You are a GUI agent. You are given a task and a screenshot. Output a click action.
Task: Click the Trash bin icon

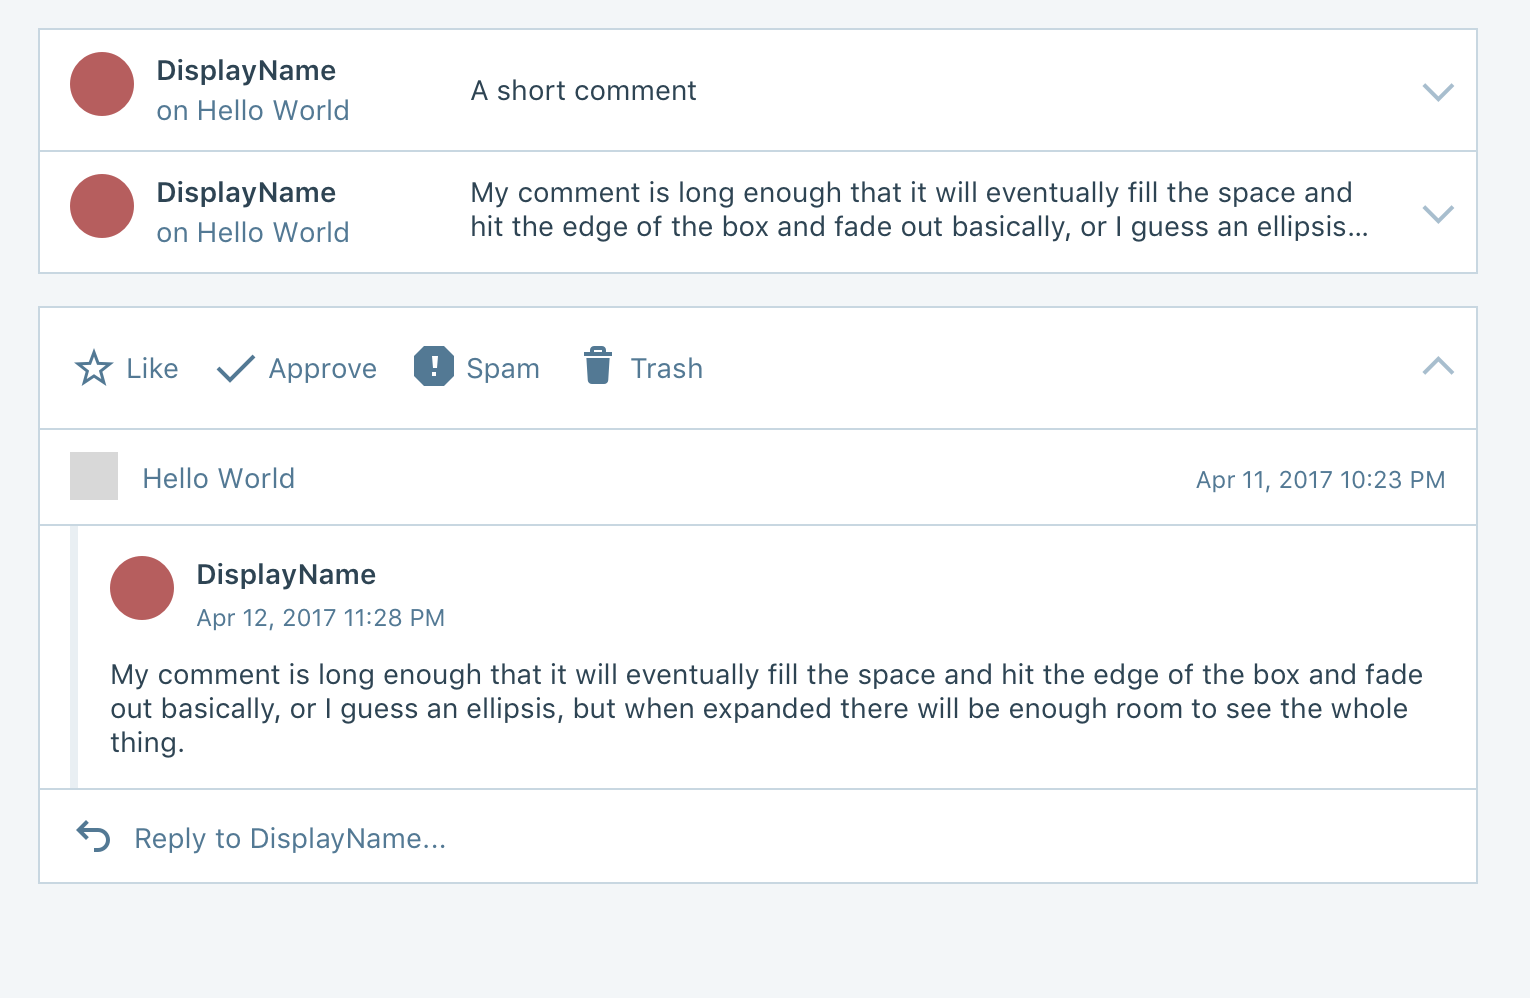coord(598,366)
